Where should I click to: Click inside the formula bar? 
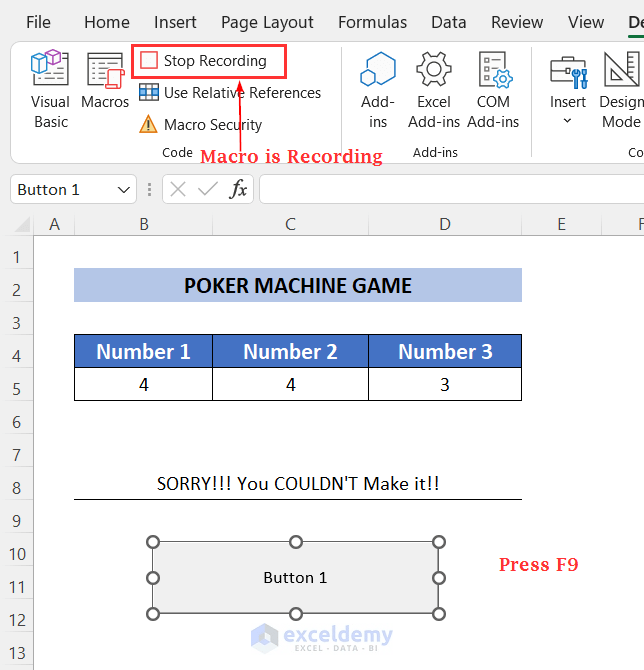[452, 189]
